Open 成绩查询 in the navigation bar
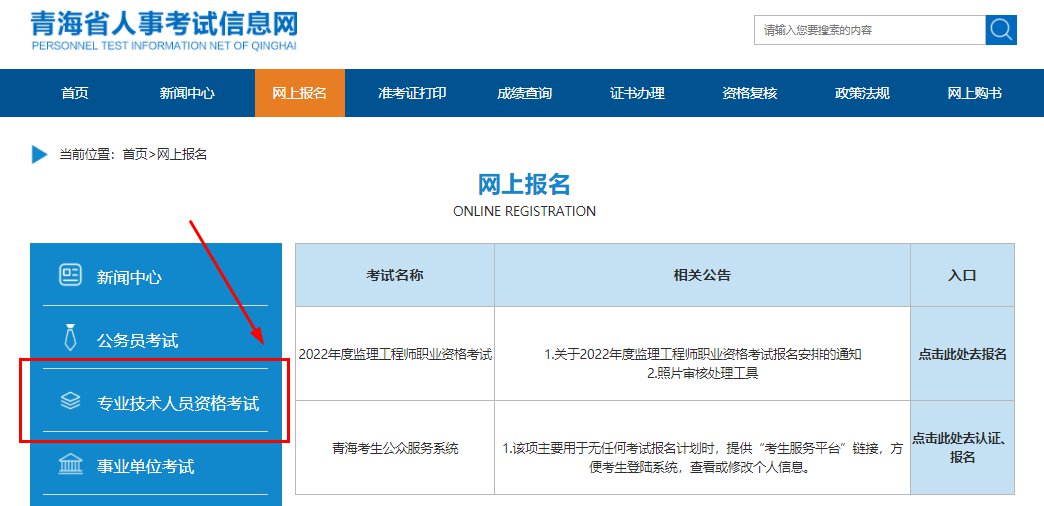Viewport: 1044px width, 506px height. click(x=525, y=93)
